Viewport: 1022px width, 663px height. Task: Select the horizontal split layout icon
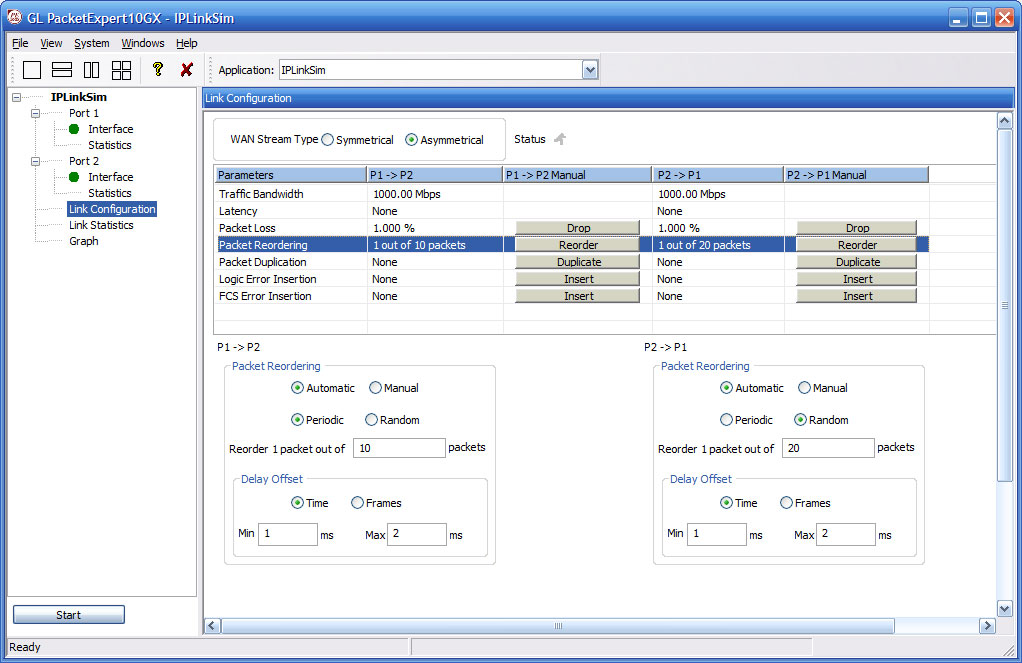point(62,70)
